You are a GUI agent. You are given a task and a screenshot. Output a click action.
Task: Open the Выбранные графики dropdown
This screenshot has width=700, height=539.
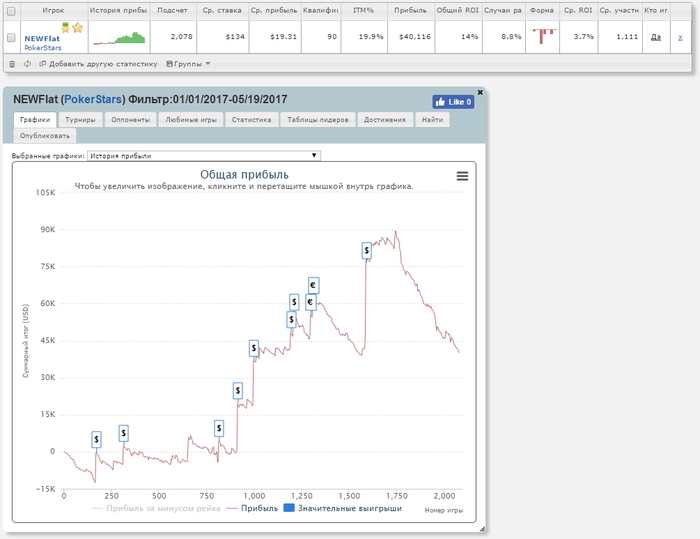(204, 155)
